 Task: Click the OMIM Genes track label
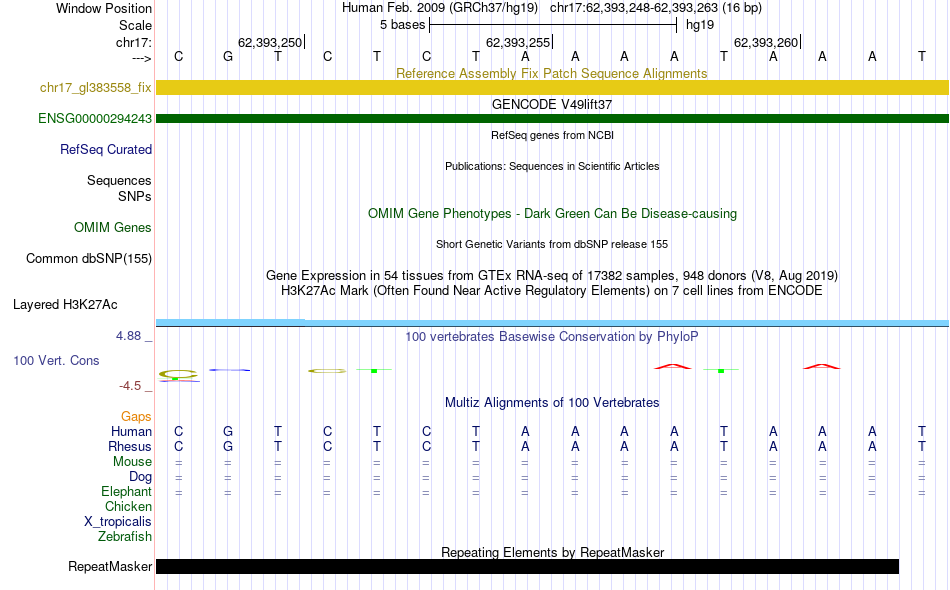pyautogui.click(x=113, y=227)
